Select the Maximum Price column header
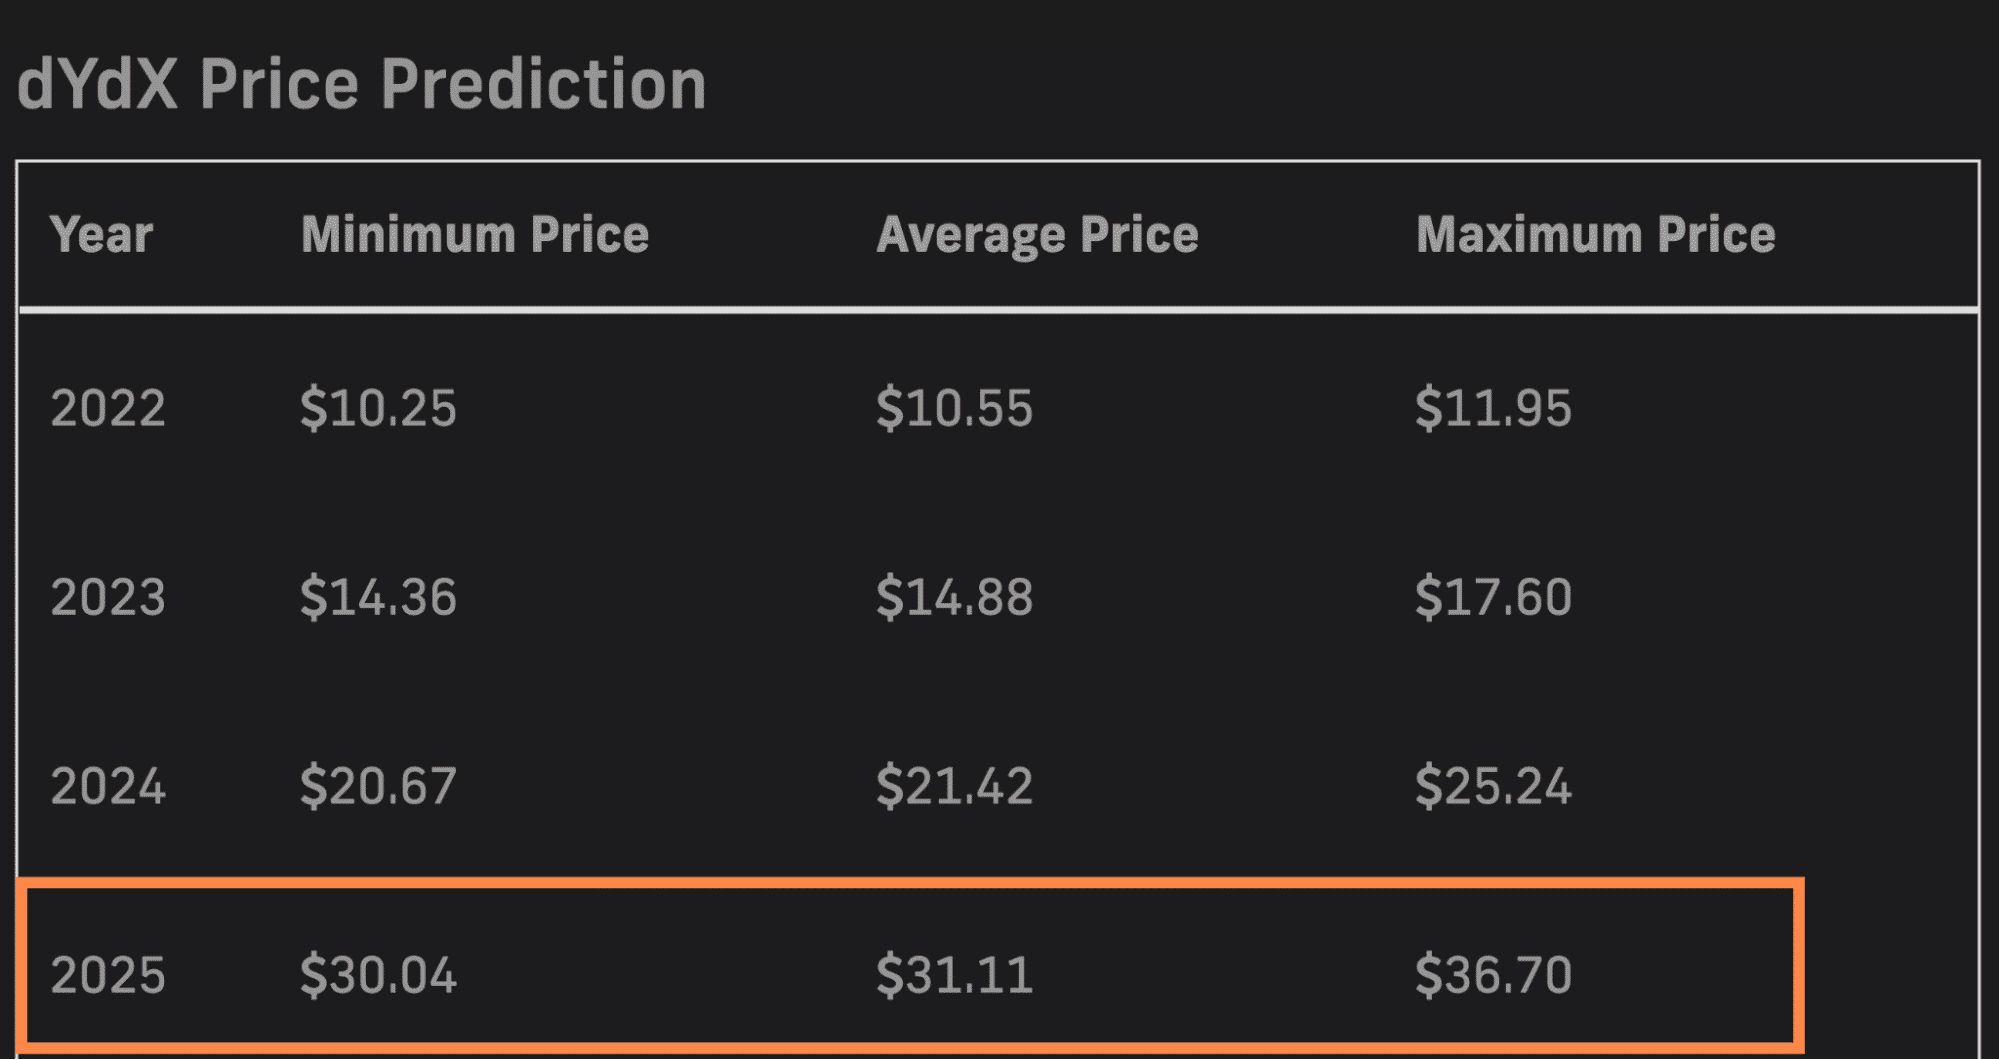The image size is (1999, 1060). pyautogui.click(x=1596, y=235)
